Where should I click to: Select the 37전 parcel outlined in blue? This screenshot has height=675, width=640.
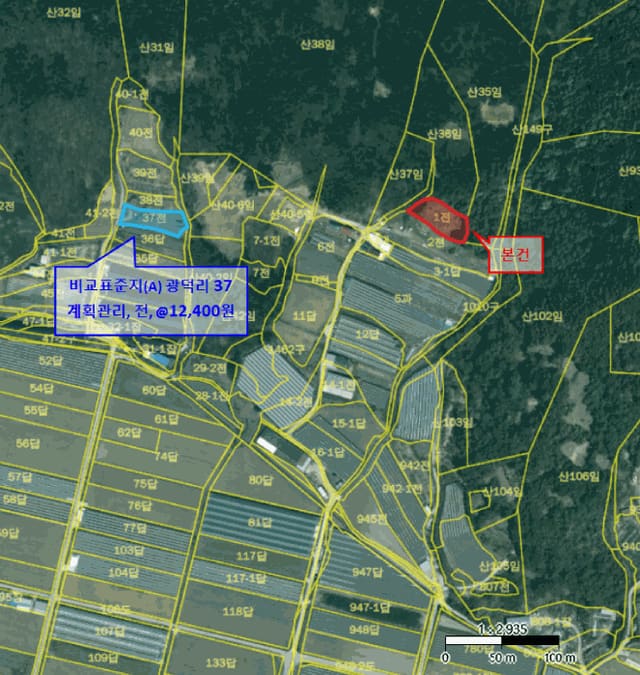pos(154,220)
